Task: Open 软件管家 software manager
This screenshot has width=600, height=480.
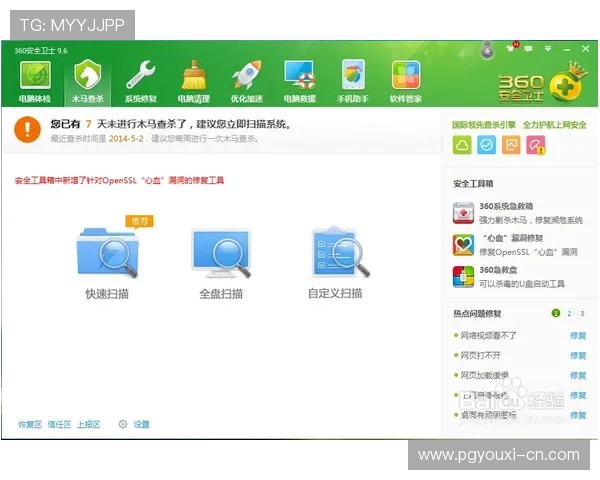Action: pyautogui.click(x=406, y=82)
